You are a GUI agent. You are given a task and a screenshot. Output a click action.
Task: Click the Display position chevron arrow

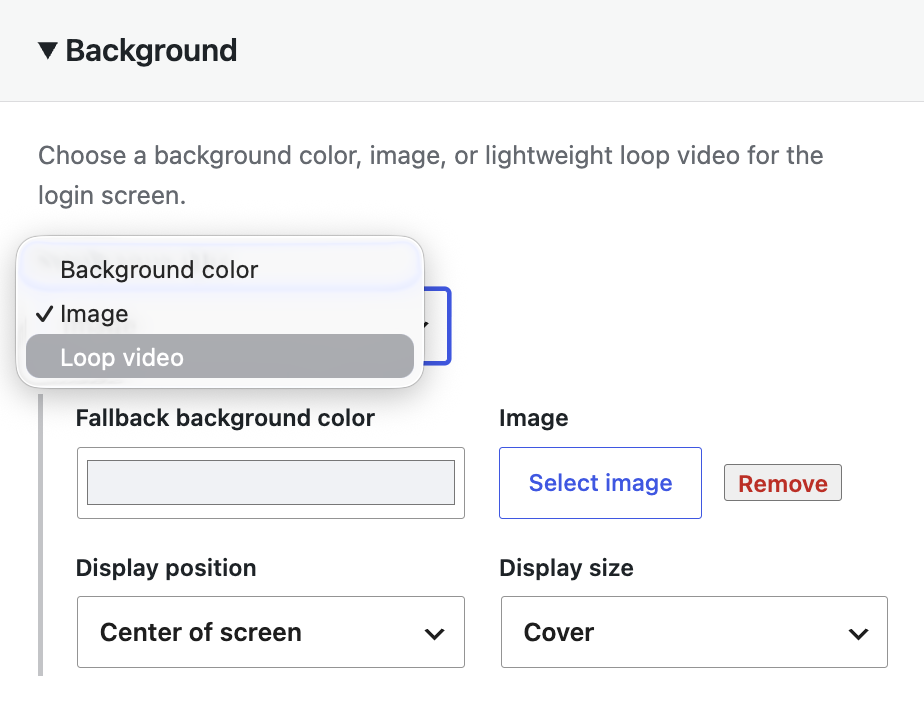[434, 634]
